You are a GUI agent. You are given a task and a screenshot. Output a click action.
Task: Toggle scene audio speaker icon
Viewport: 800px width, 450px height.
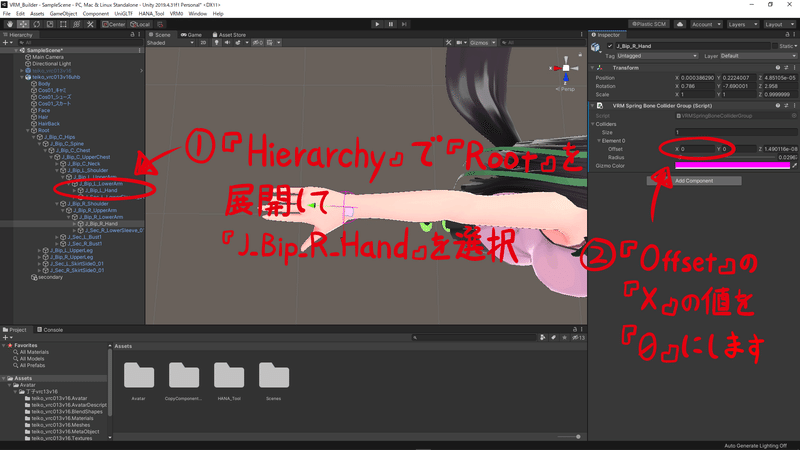[227, 43]
